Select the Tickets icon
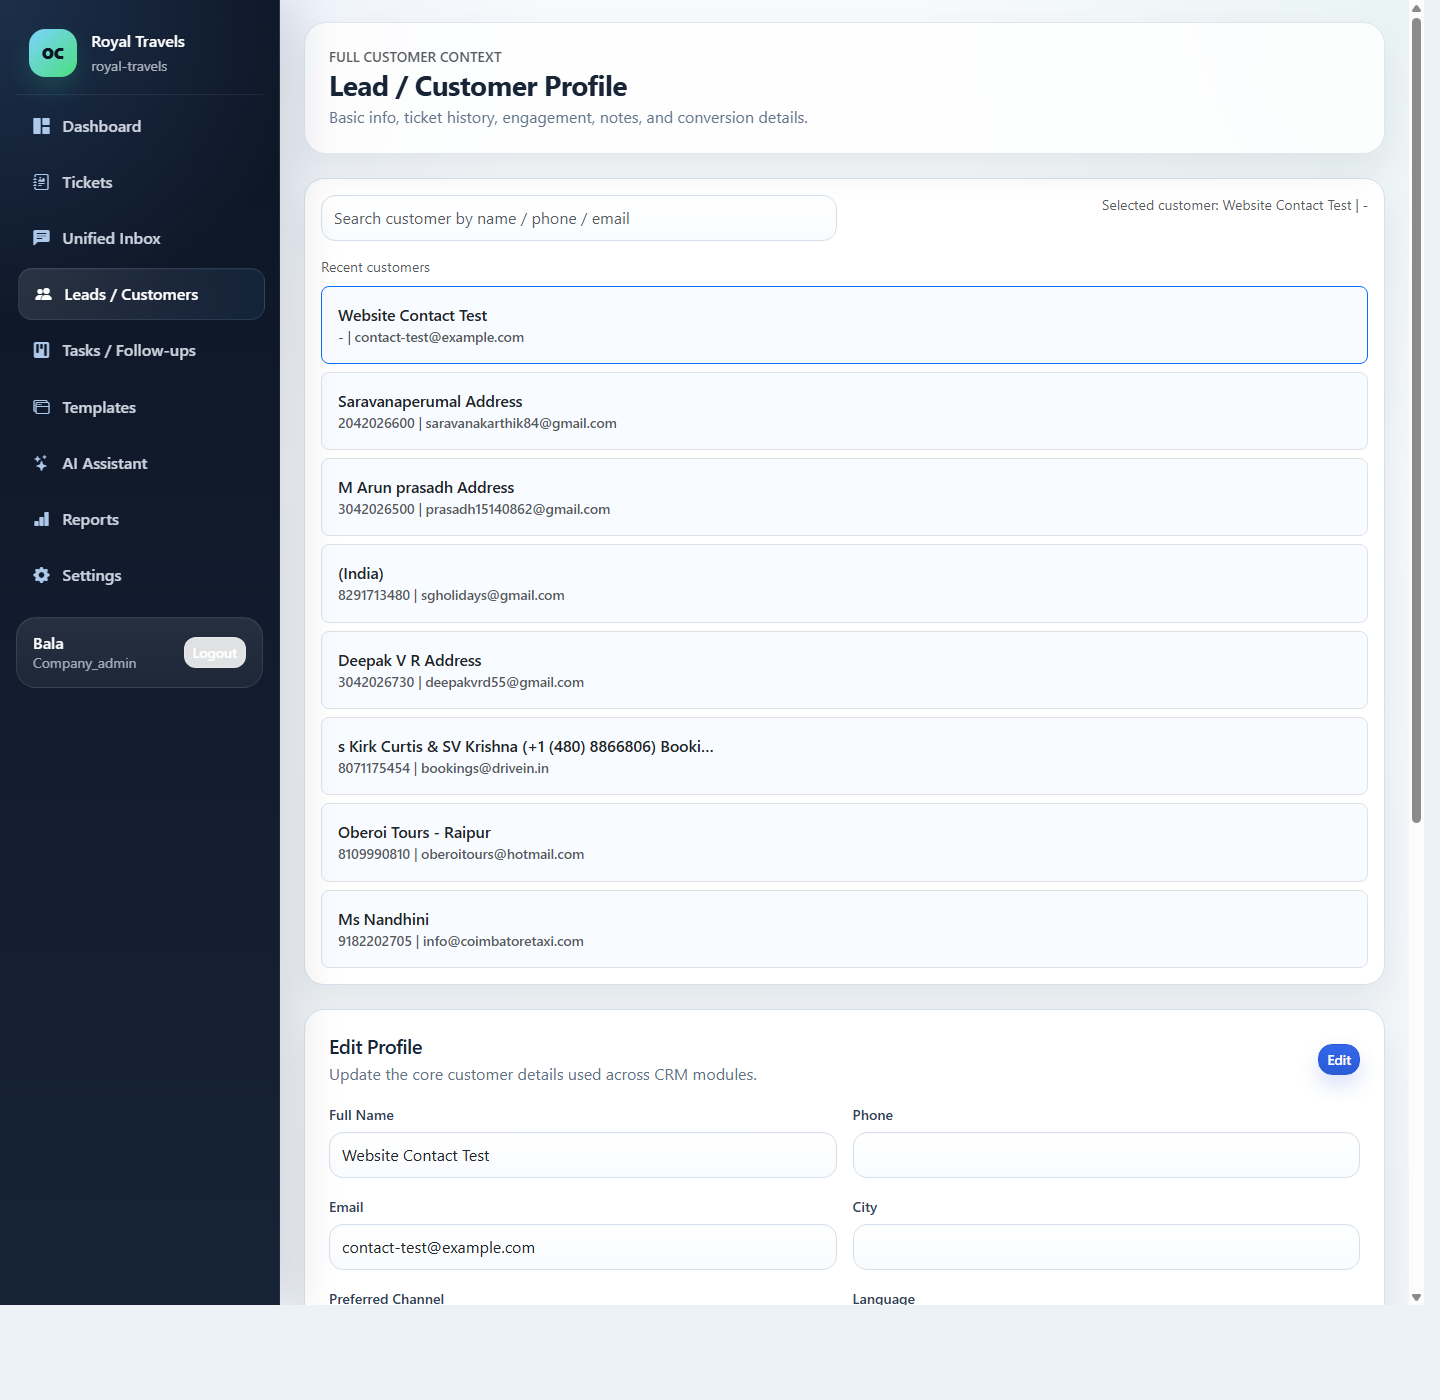Viewport: 1440px width, 1400px height. click(41, 182)
